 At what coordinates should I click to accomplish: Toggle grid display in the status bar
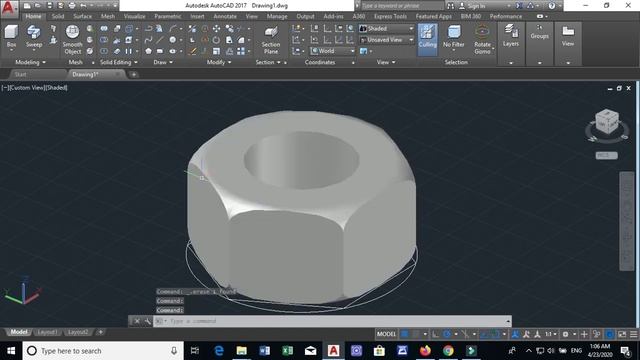coord(404,334)
